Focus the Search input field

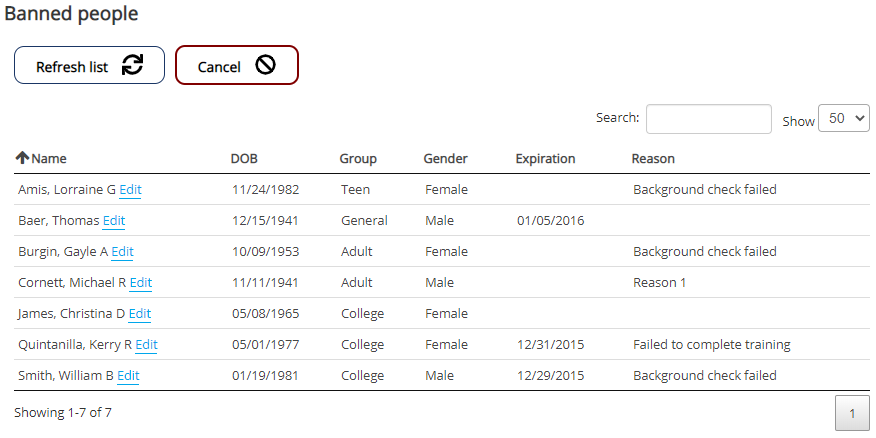[x=708, y=119]
